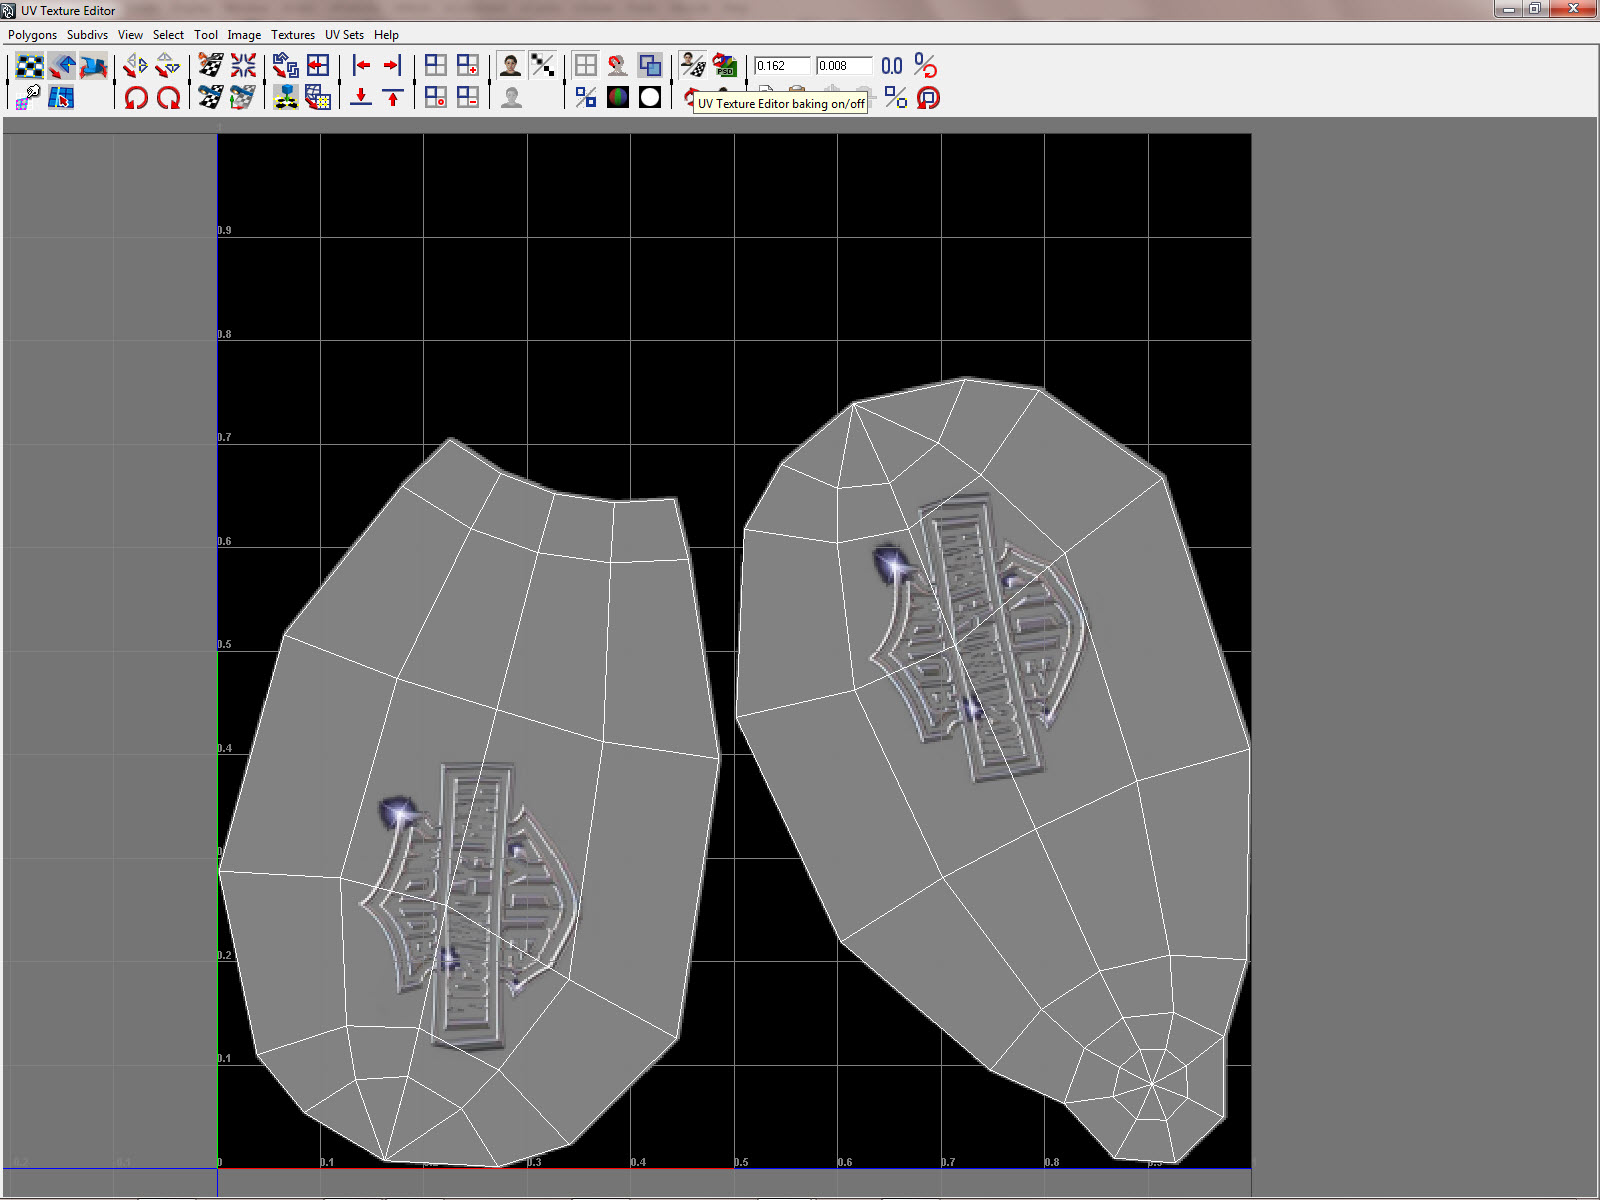Screen dimensions: 1600x1200
Task: Click the Update PSD networks icon
Action: pos(725,66)
